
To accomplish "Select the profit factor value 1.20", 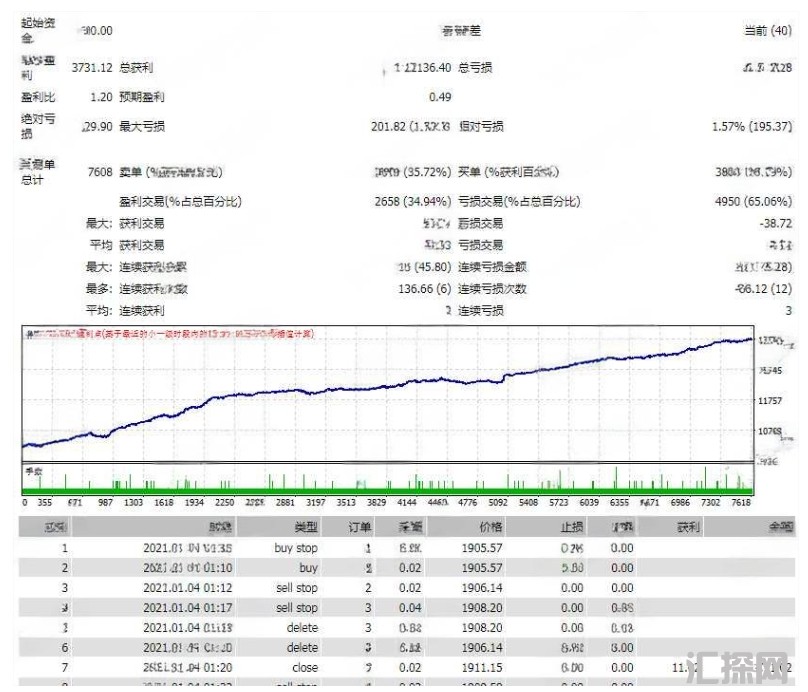I will click(x=101, y=97).
